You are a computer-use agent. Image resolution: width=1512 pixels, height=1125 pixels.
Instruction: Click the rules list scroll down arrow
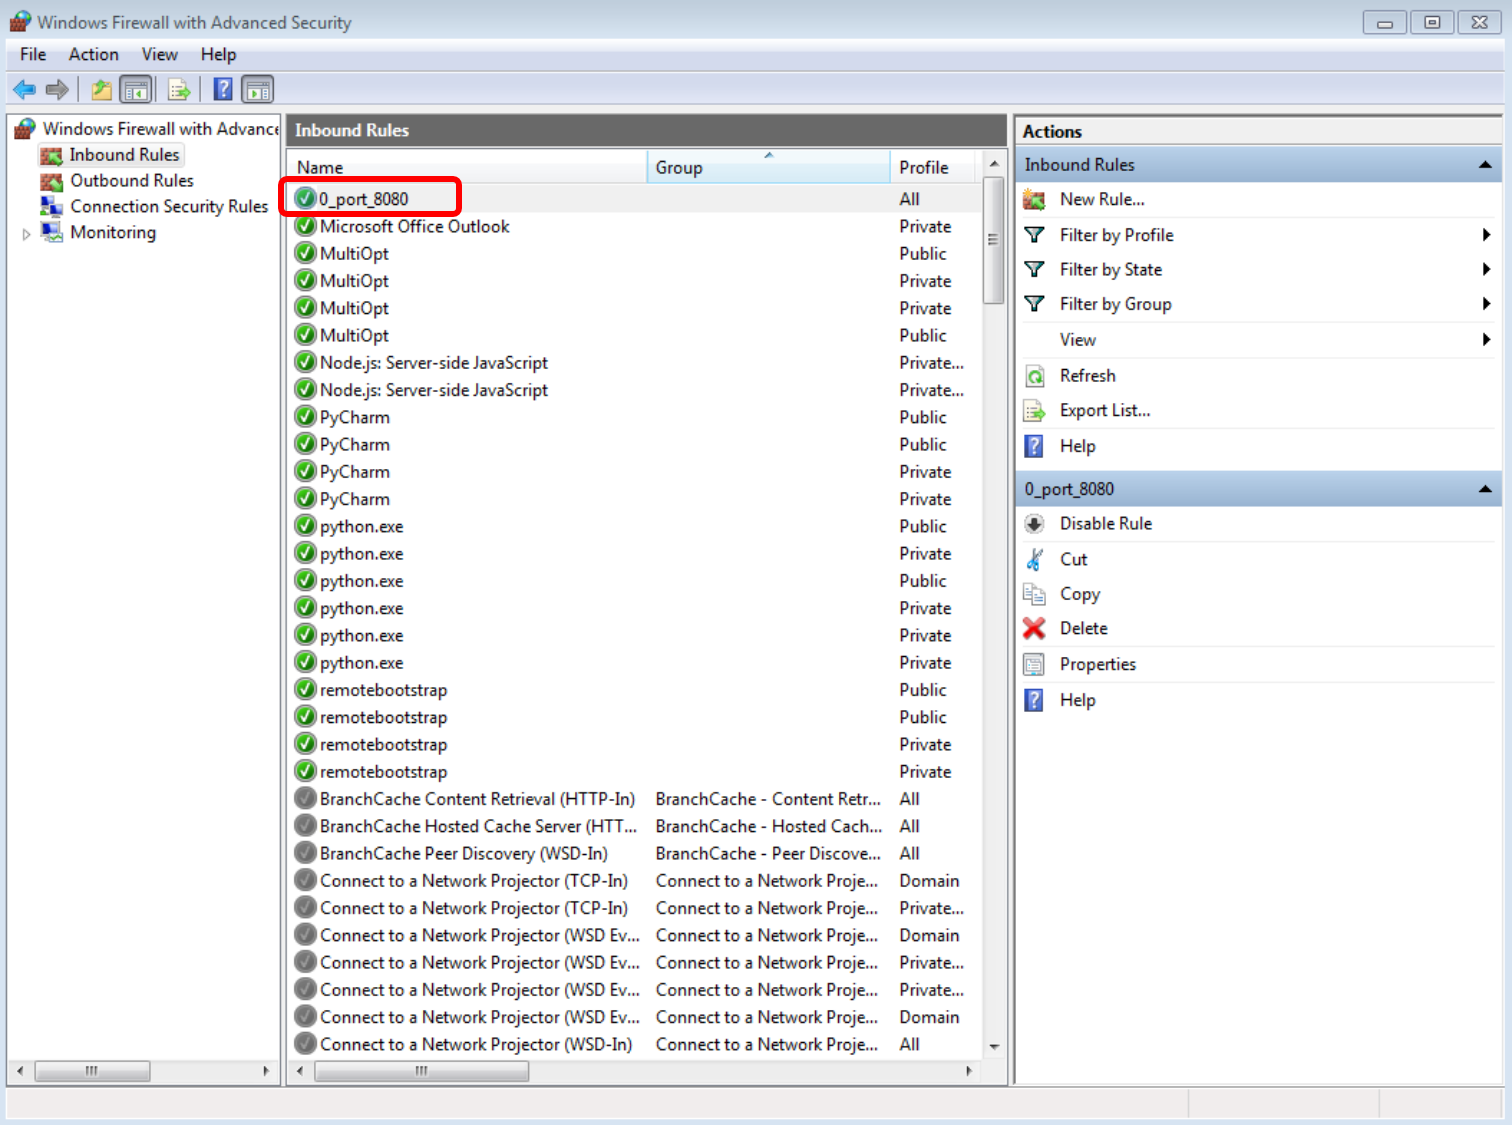coord(994,1047)
